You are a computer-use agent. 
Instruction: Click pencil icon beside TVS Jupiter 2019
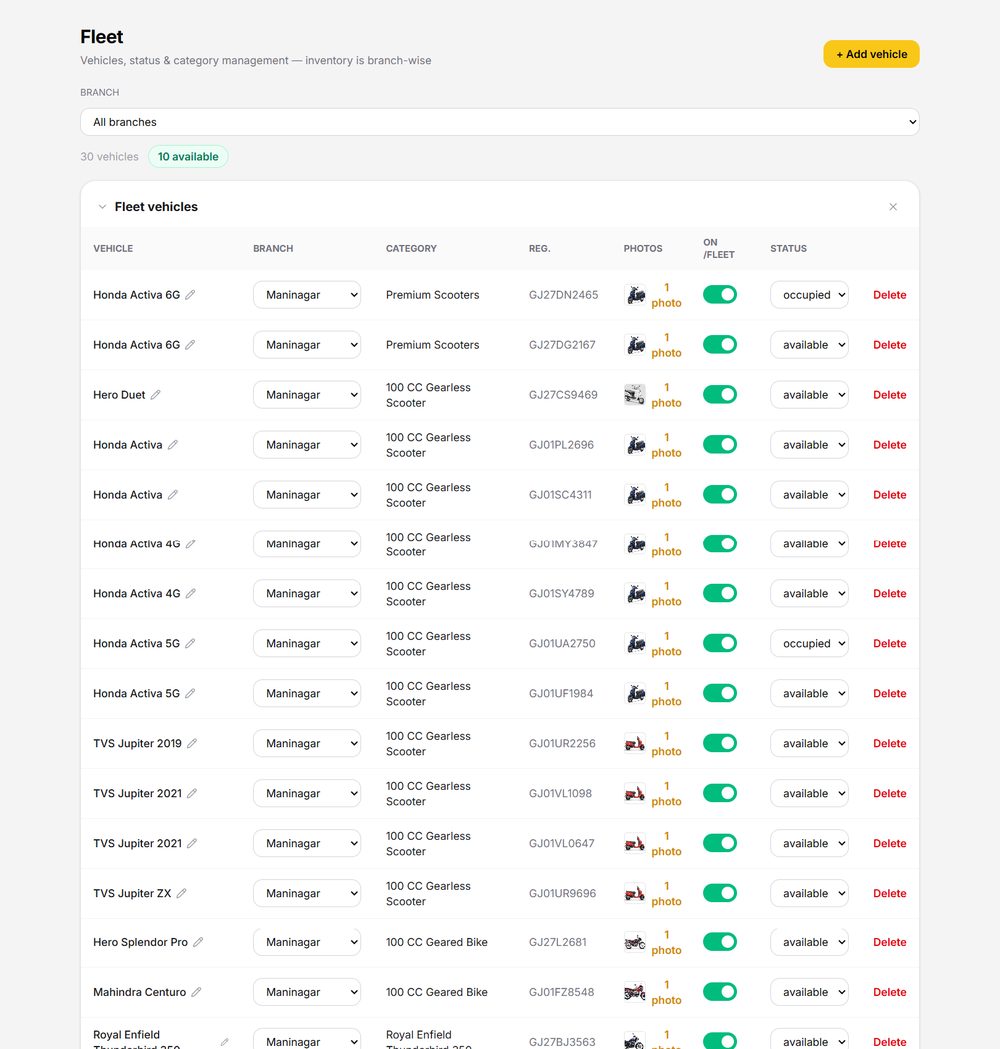[192, 743]
